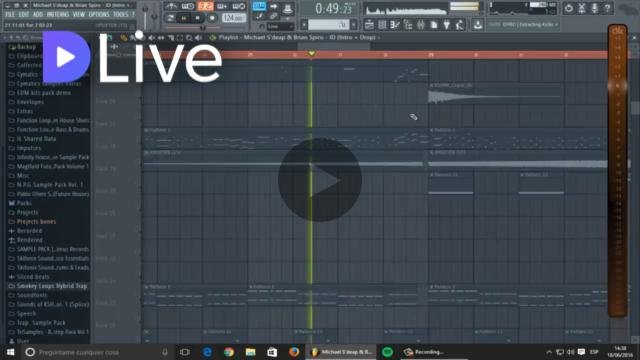
Task: Open the pattern selector dropdown
Action: 329,25
